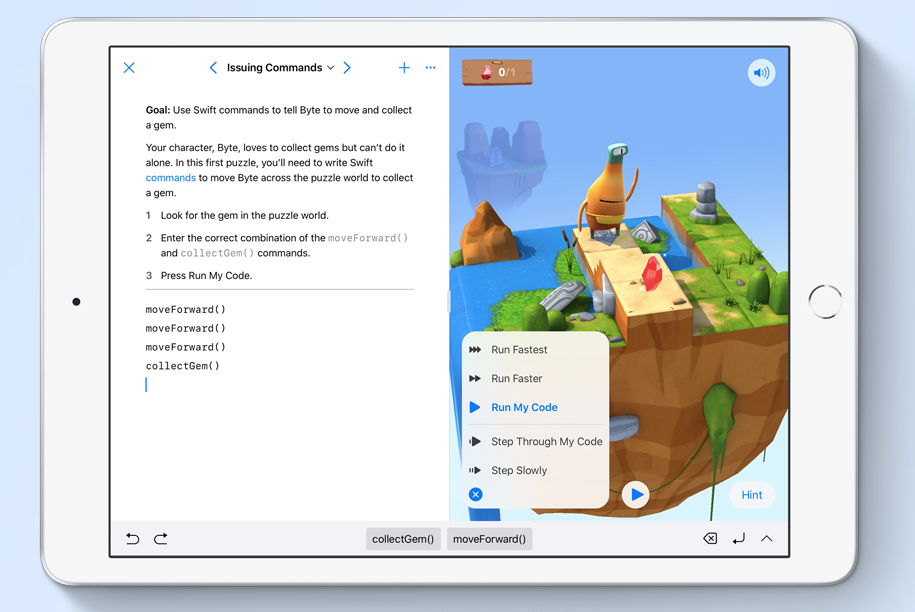Open the Hint button

(752, 495)
